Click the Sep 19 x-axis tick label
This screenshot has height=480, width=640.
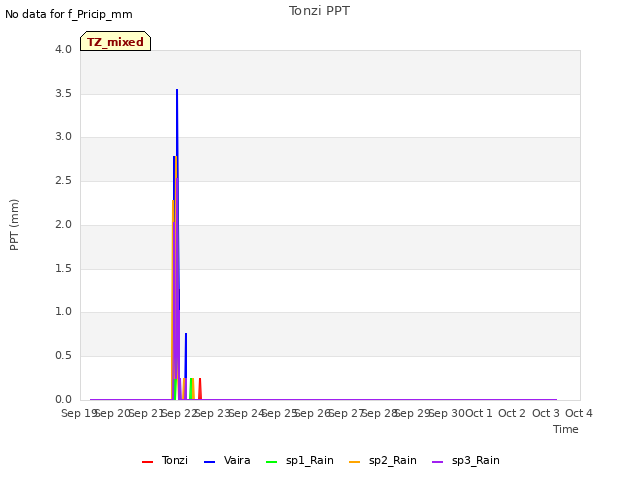click(78, 413)
